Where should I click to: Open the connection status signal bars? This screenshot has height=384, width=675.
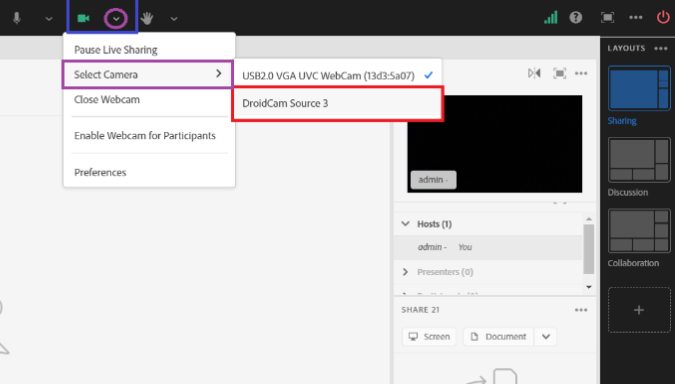[551, 18]
